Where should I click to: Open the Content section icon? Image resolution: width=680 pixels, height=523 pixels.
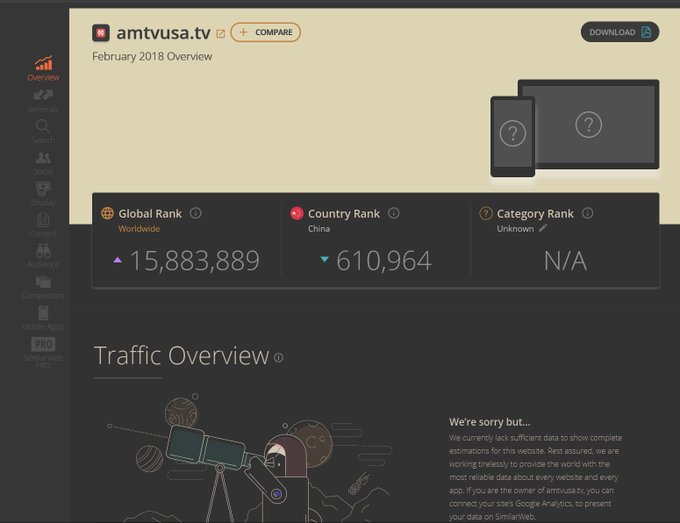tap(43, 224)
